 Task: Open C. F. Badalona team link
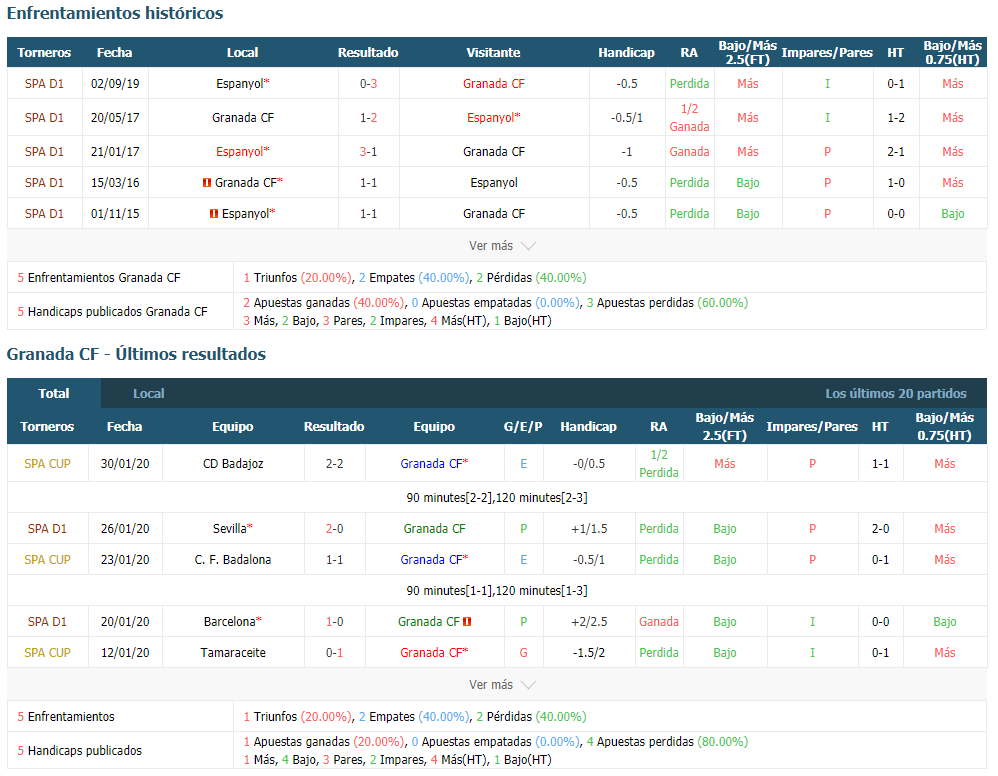[x=233, y=560]
